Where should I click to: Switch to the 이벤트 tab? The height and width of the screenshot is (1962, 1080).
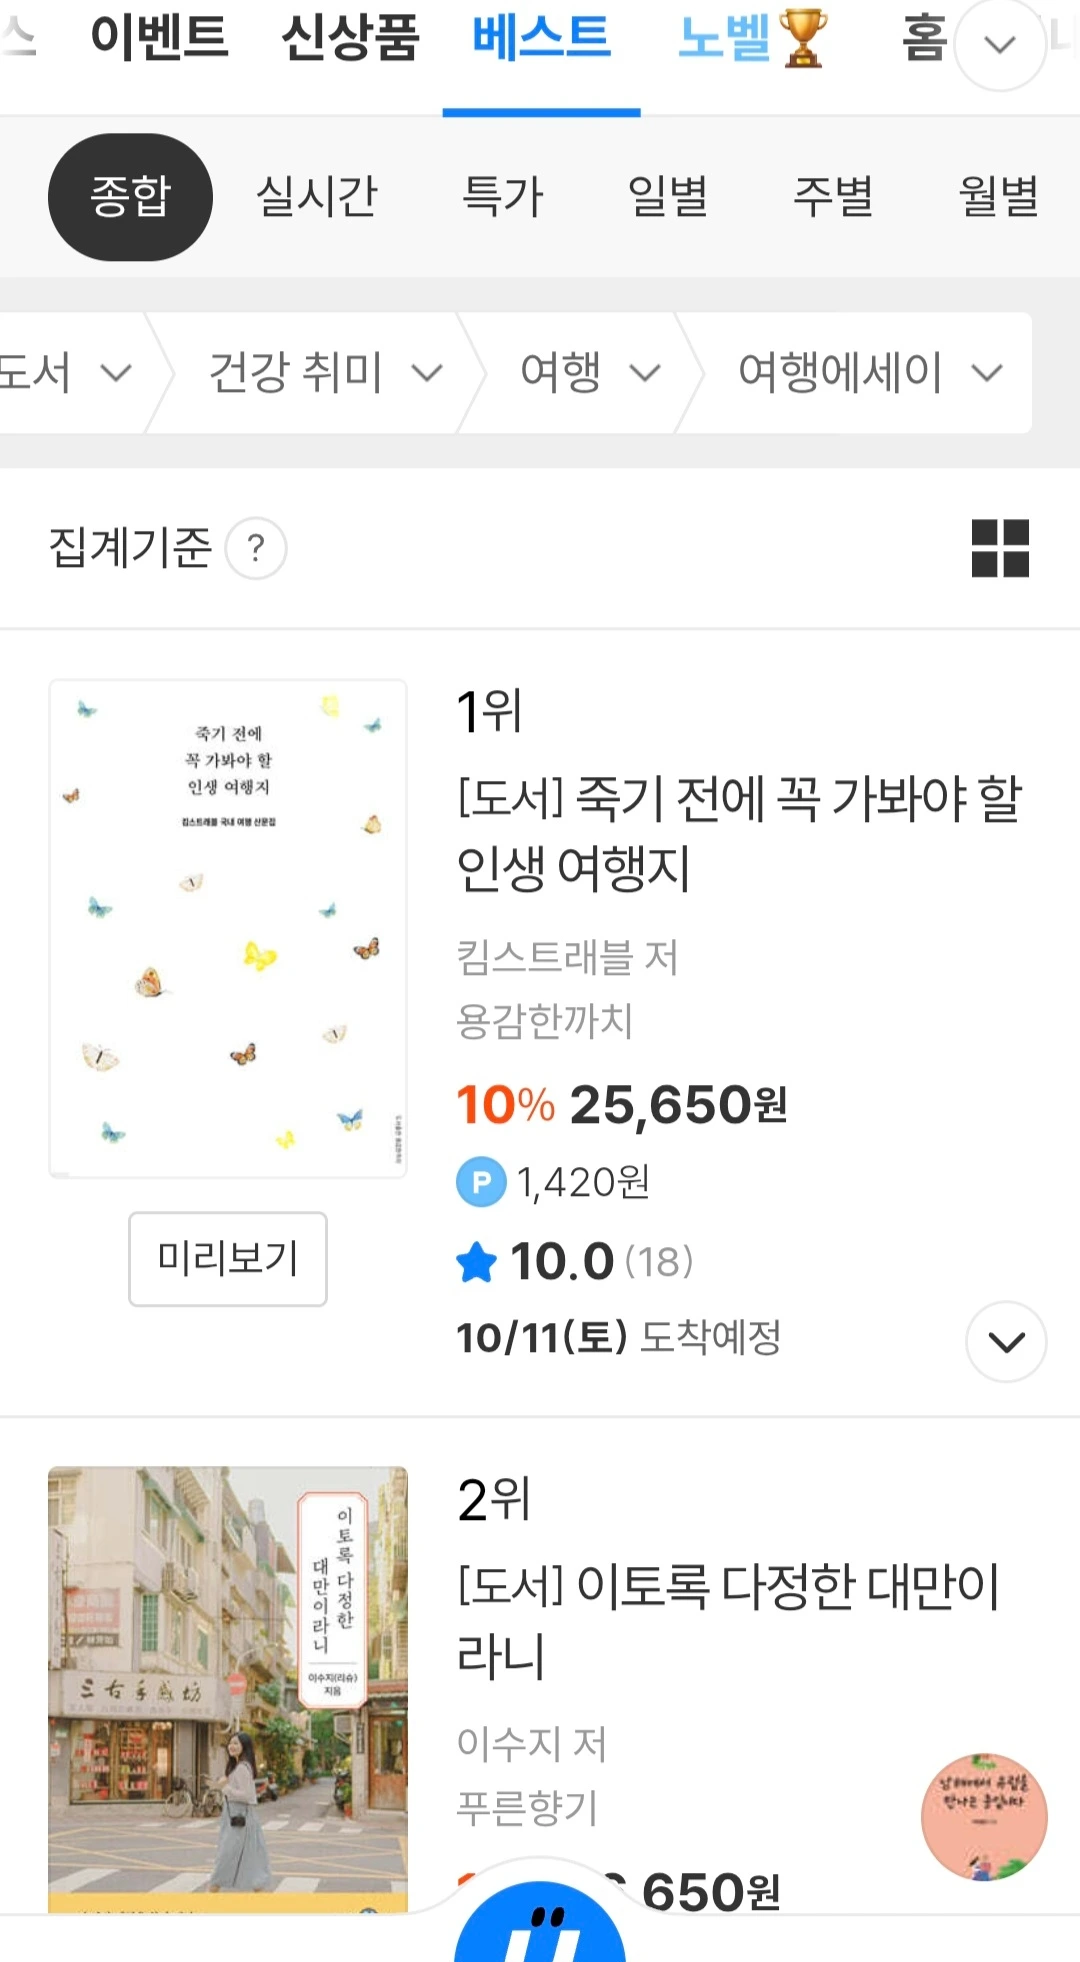point(159,38)
